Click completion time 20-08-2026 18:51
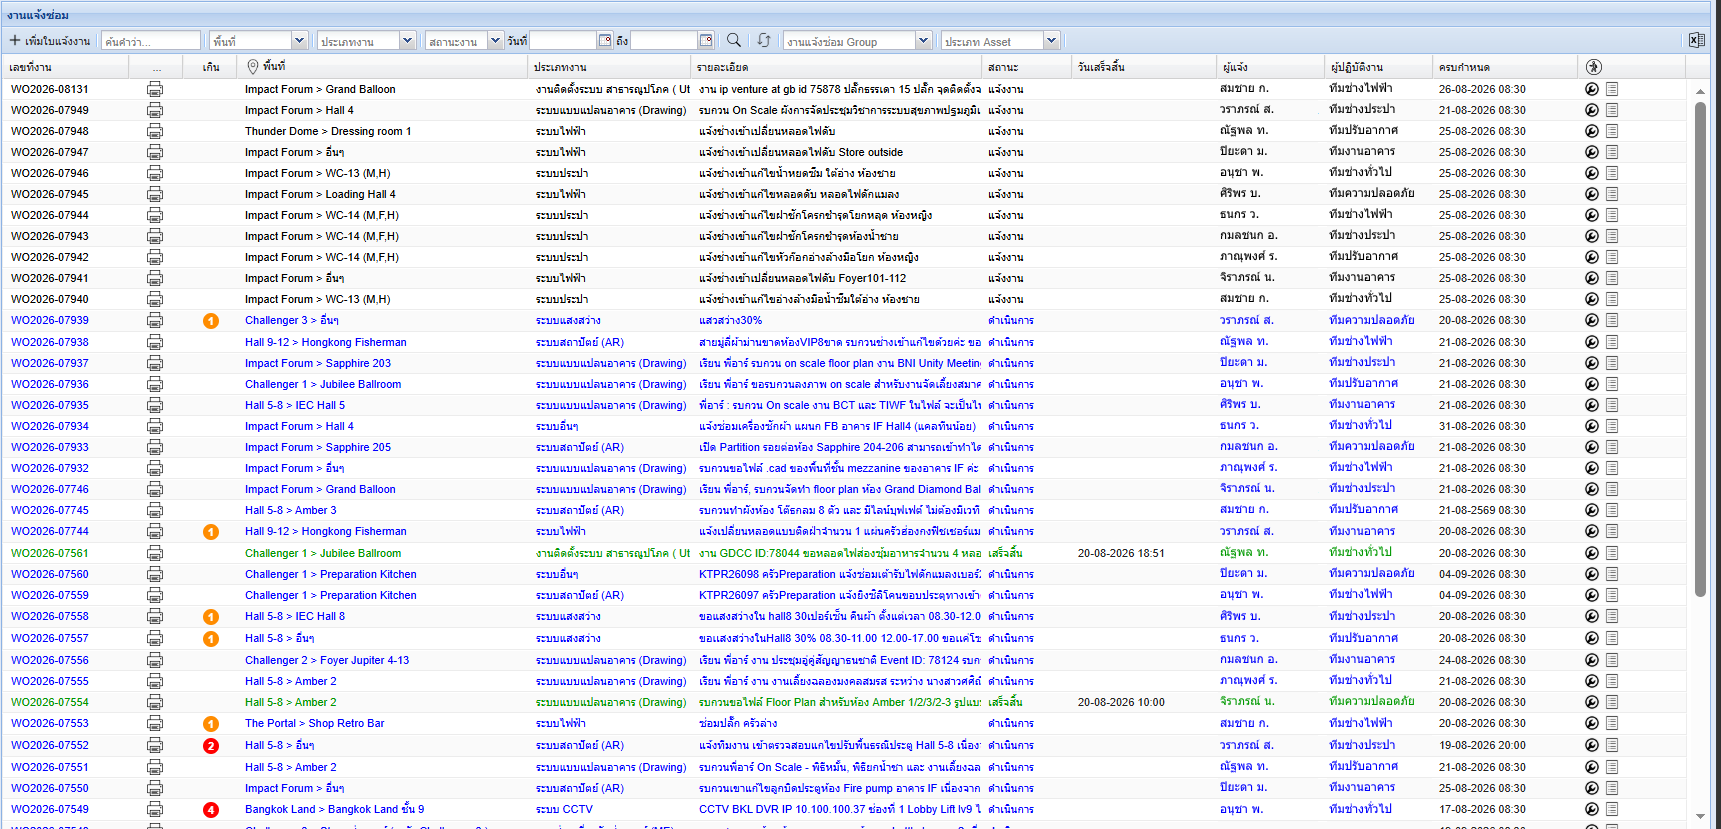Screen dimensions: 1721x829 point(1121,553)
